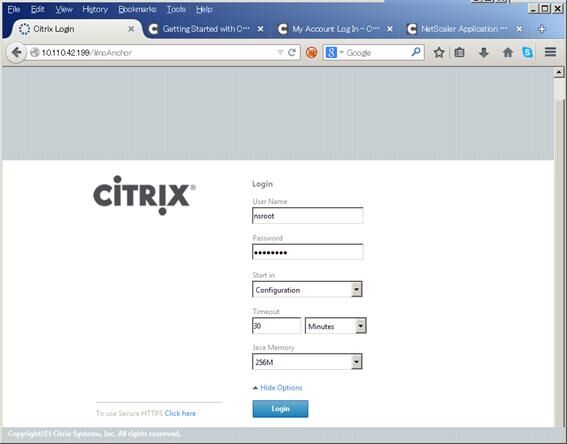567x444 pixels.
Task: Open the Google search engine selector icon
Action: (331, 53)
